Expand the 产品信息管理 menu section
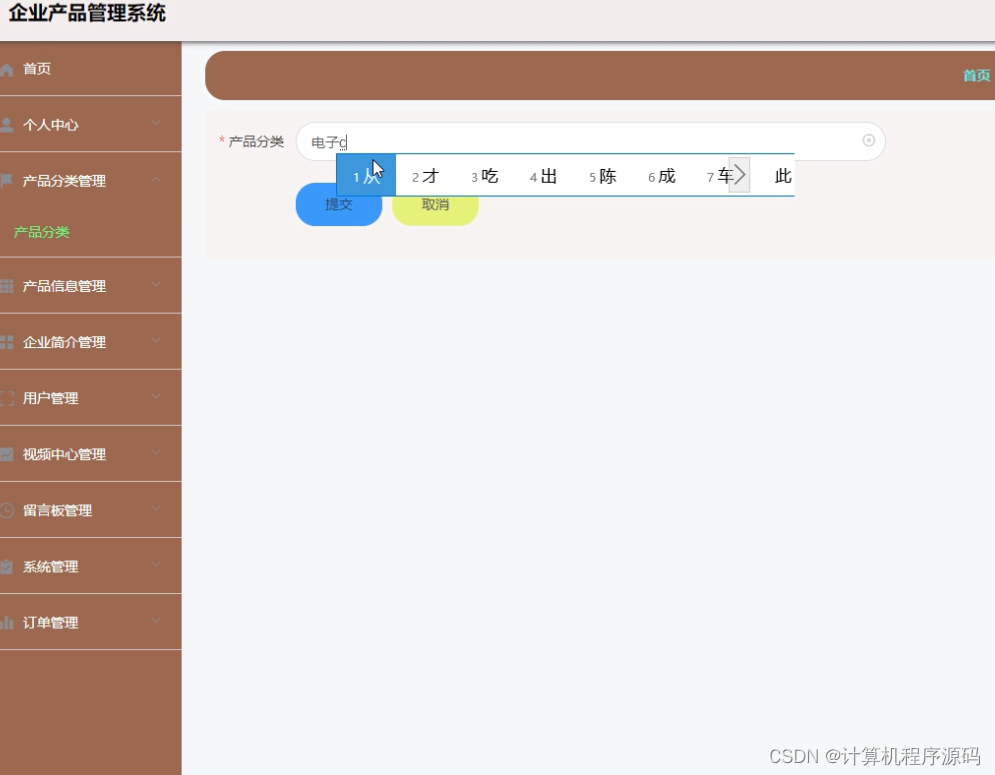Image resolution: width=995 pixels, height=775 pixels. point(155,285)
